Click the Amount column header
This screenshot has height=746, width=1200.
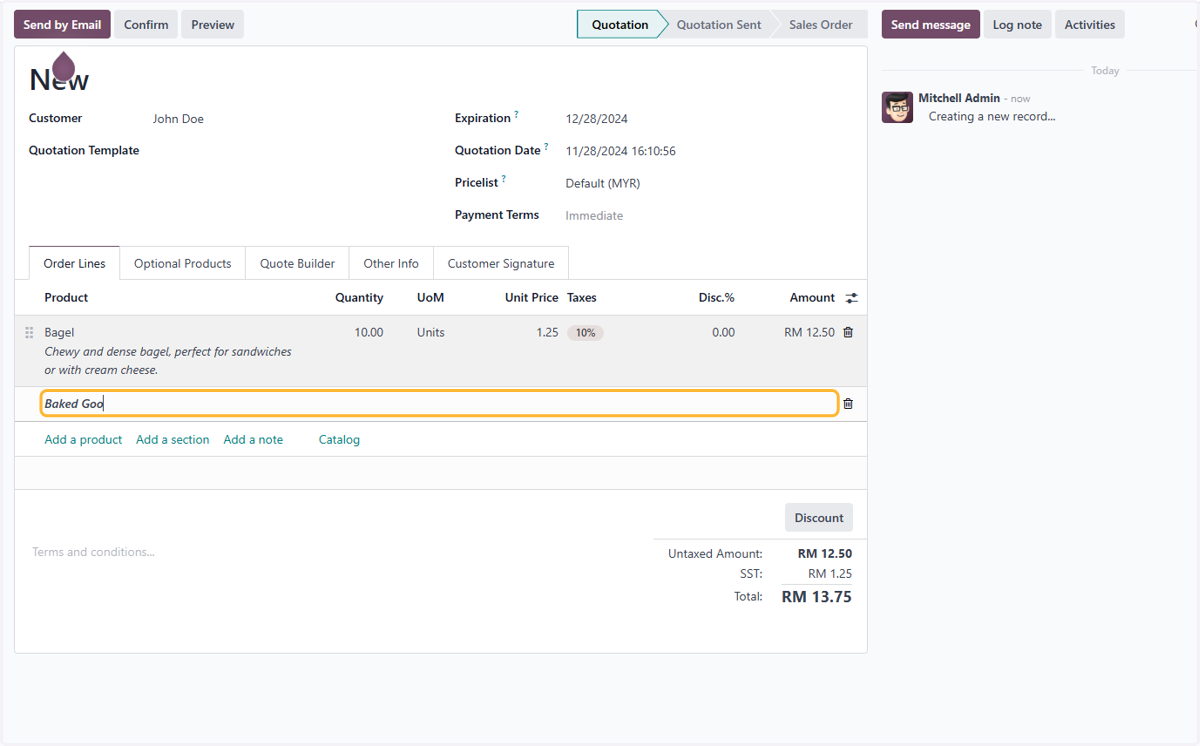click(812, 297)
